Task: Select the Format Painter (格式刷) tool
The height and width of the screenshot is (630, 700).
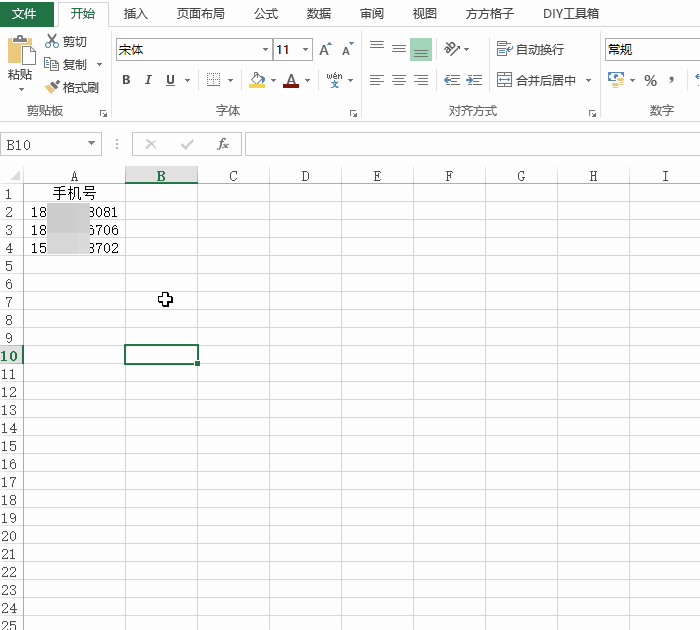Action: [x=71, y=87]
